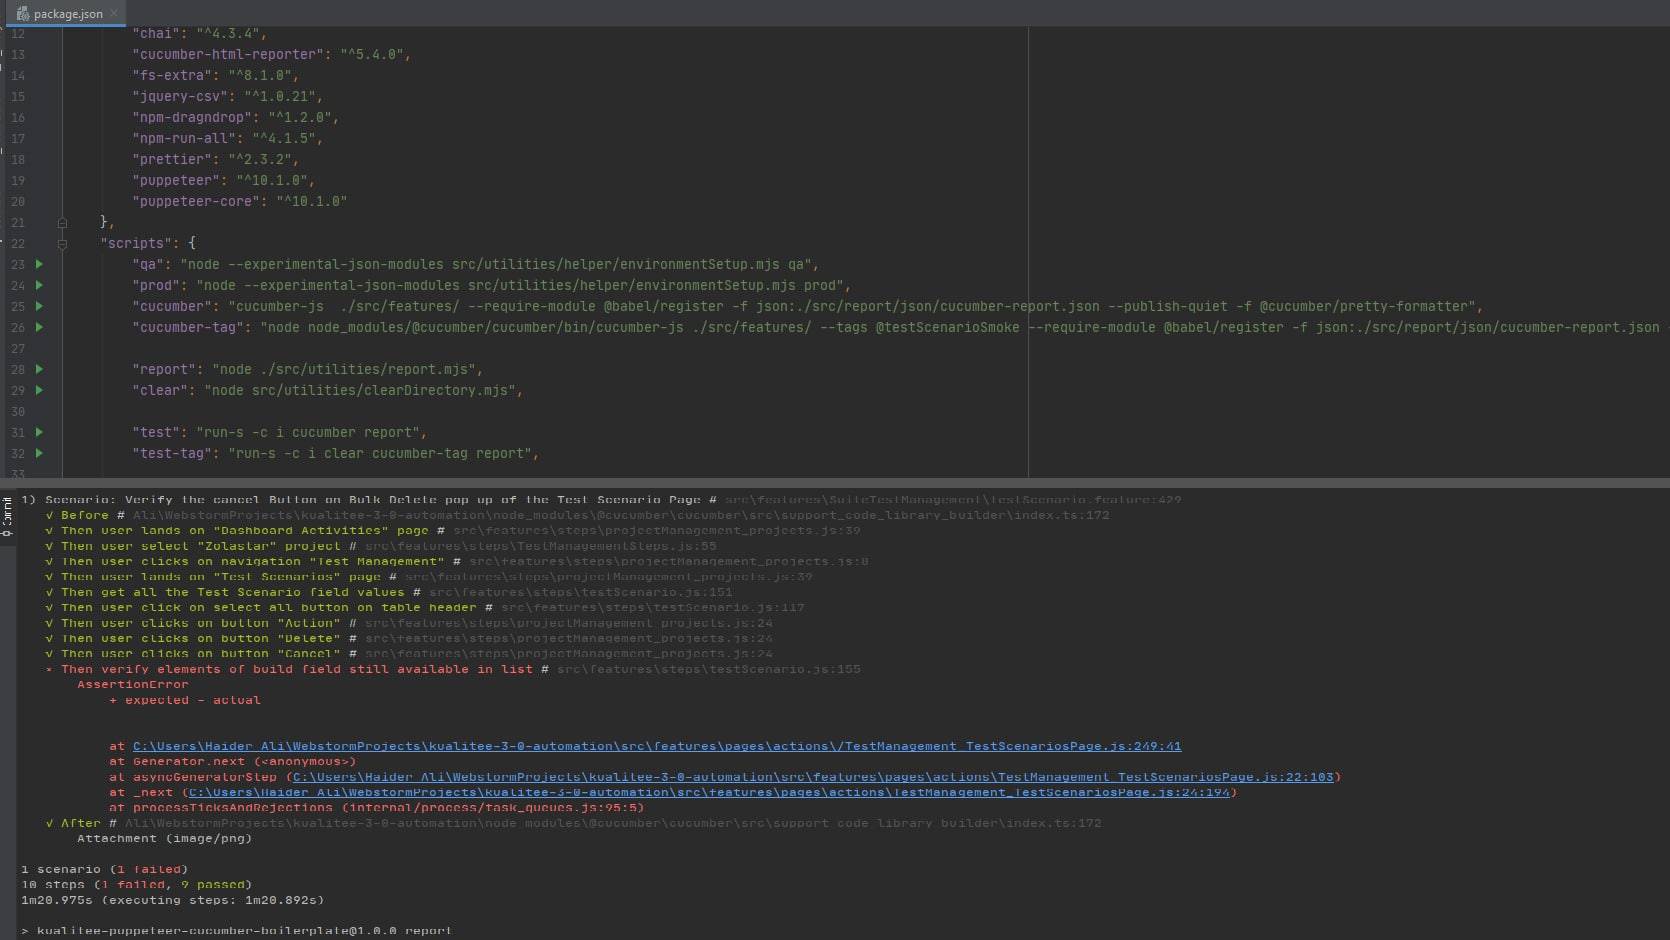Run the "cucumber-tag" script gutter arrow
Screen dimensions: 1670x940
[39, 327]
